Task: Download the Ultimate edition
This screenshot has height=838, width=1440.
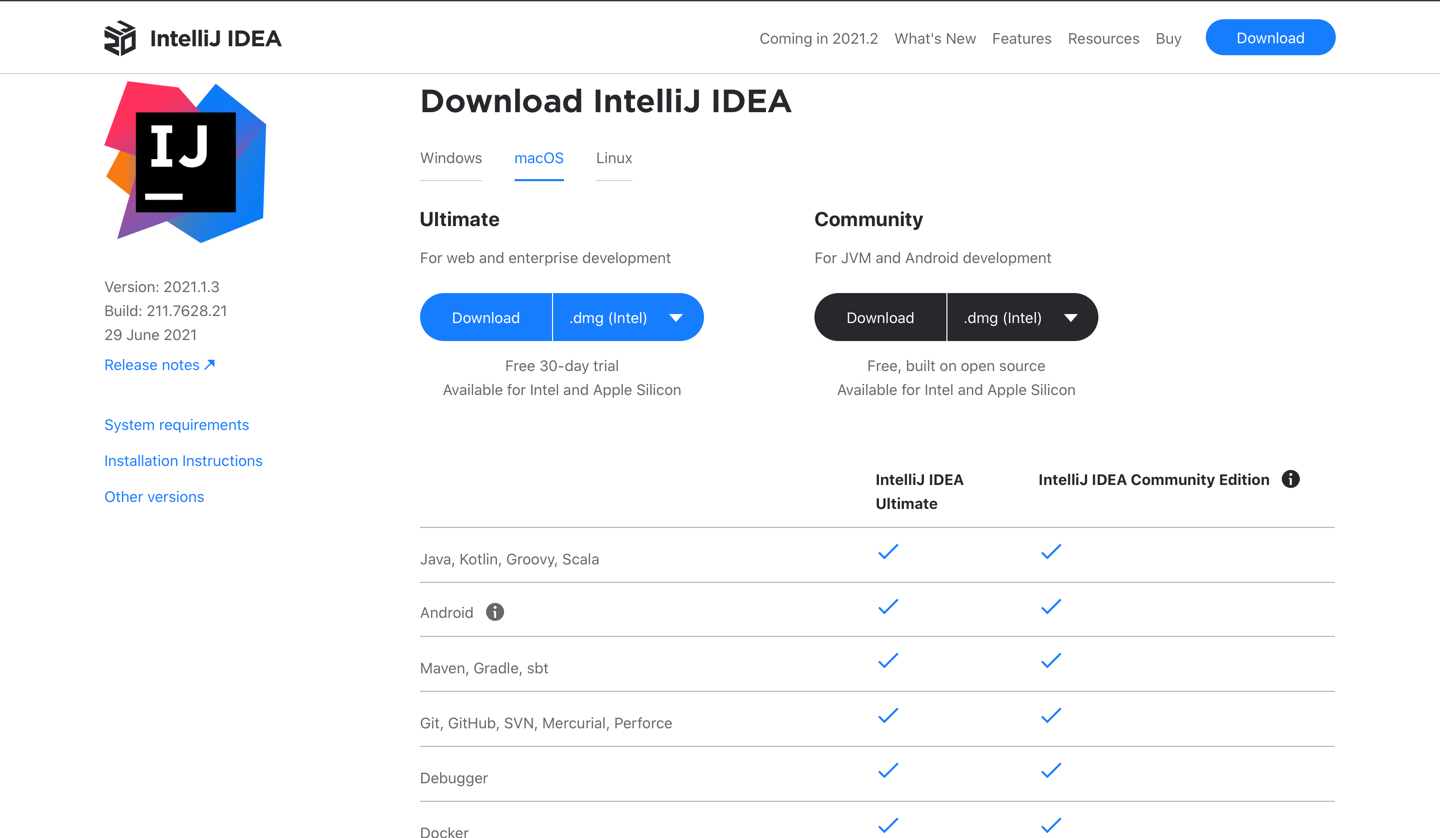Action: 486,317
